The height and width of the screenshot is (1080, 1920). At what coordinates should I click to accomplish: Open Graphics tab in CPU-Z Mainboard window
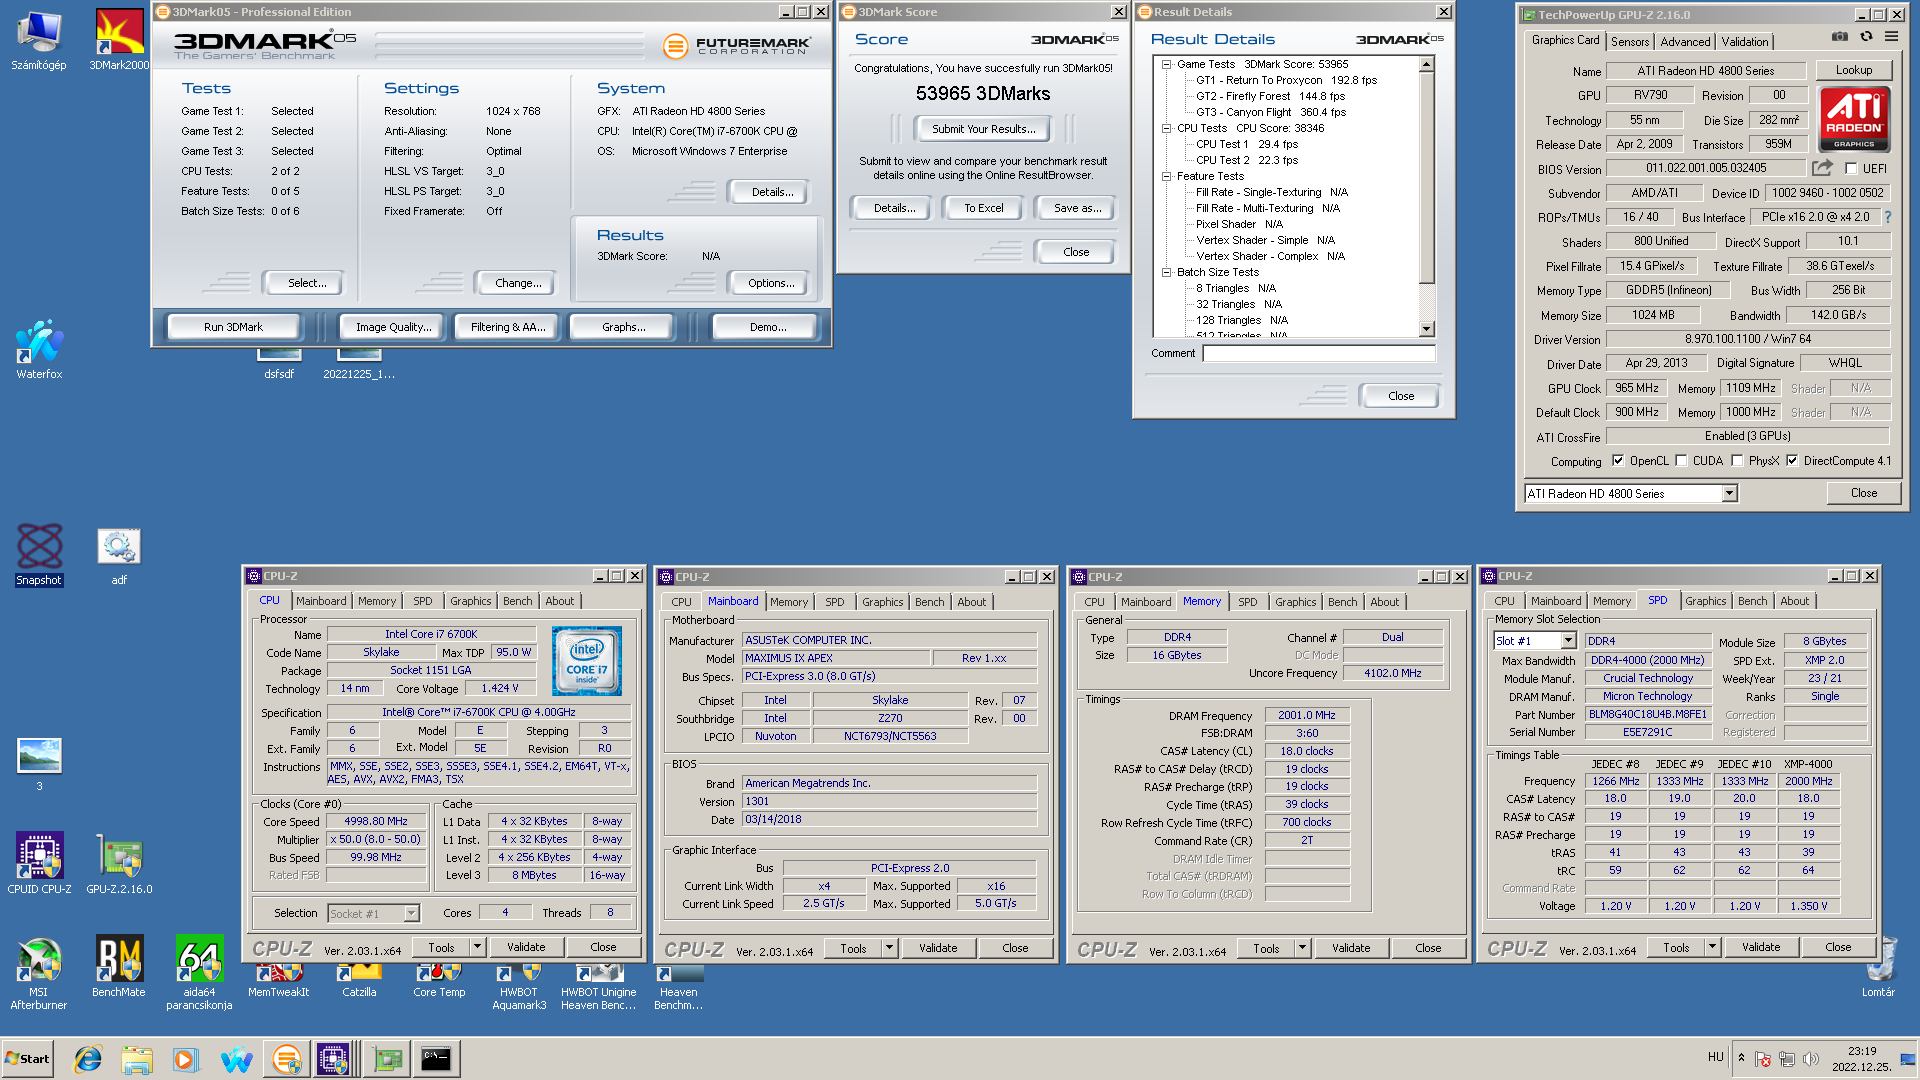(882, 602)
